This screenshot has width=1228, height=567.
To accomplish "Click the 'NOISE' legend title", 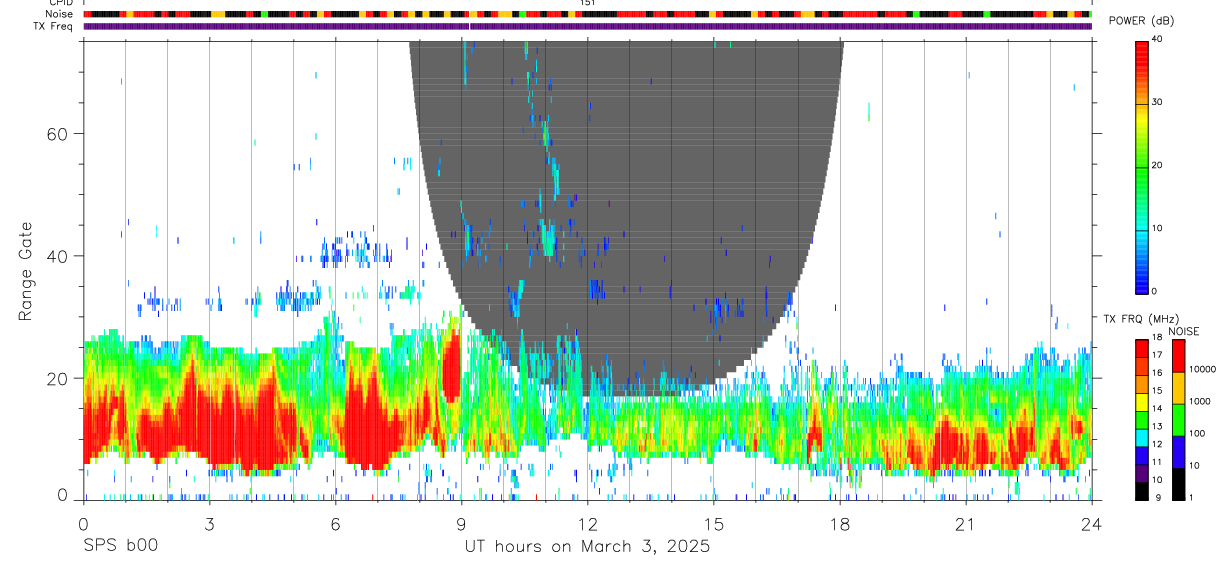I will point(1185,331).
